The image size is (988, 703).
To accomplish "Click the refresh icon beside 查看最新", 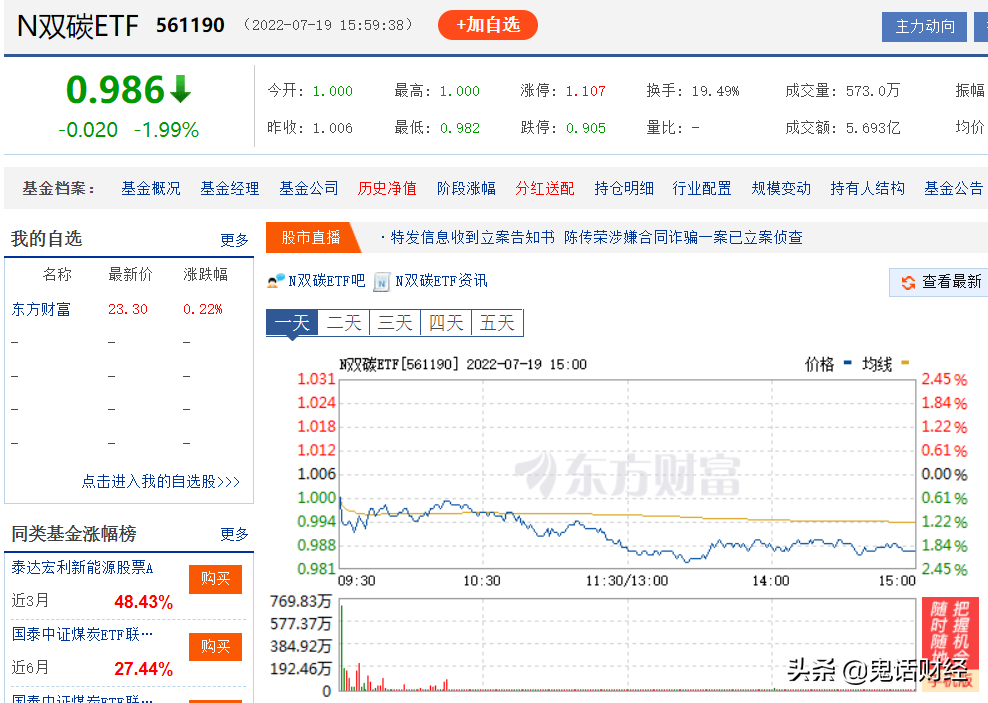I will click(908, 282).
